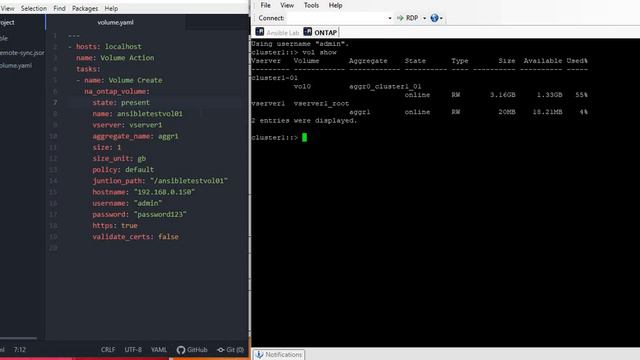Click the 7:12 cursor position indicator
Viewport: 640px width, 360px height.
click(20, 350)
